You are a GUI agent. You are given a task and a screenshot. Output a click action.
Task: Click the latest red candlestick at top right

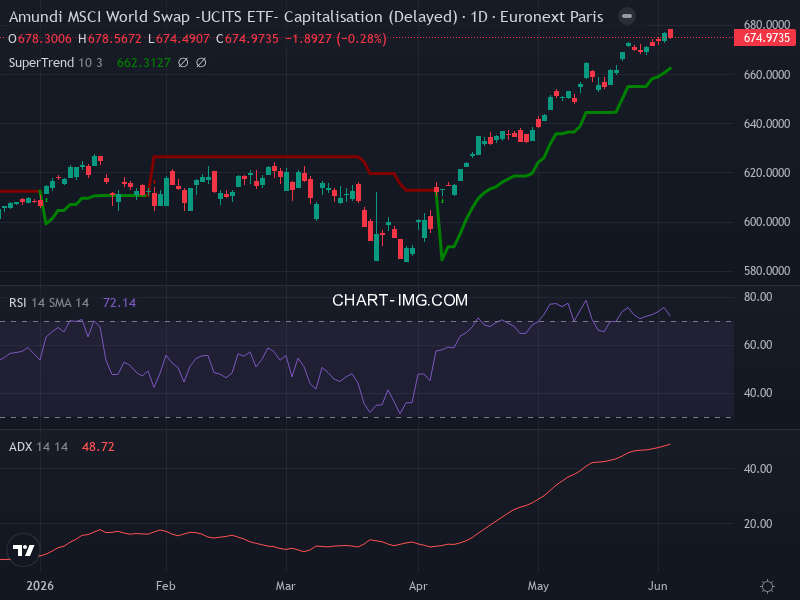(x=670, y=34)
